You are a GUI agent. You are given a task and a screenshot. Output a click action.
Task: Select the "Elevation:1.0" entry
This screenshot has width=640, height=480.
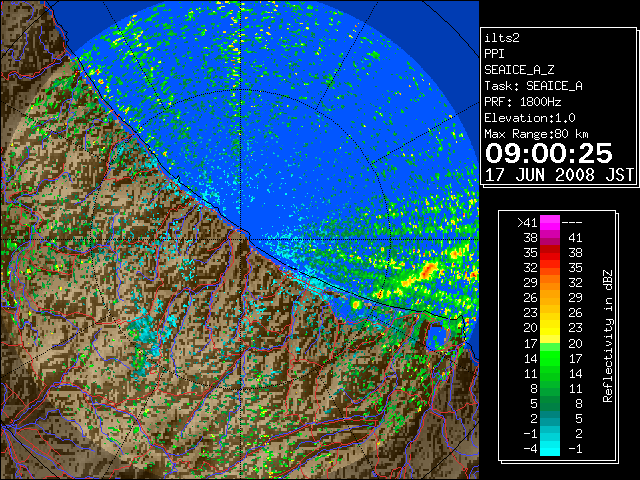tap(529, 118)
